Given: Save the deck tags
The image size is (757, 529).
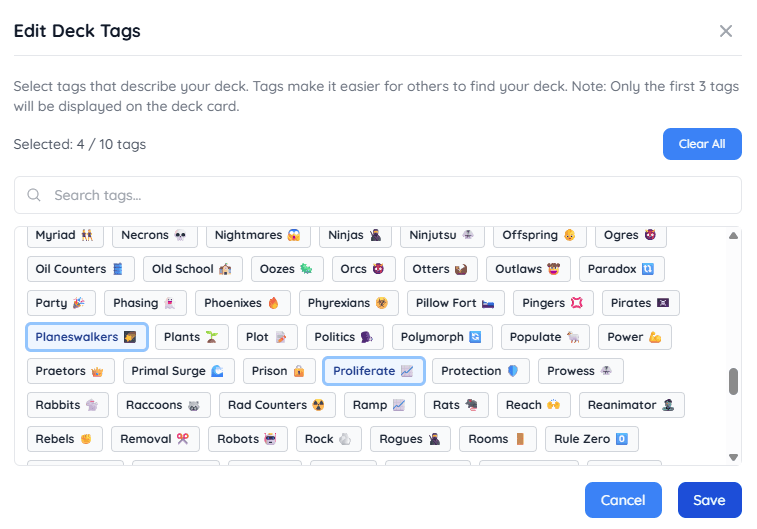Looking at the screenshot, I should [709, 500].
